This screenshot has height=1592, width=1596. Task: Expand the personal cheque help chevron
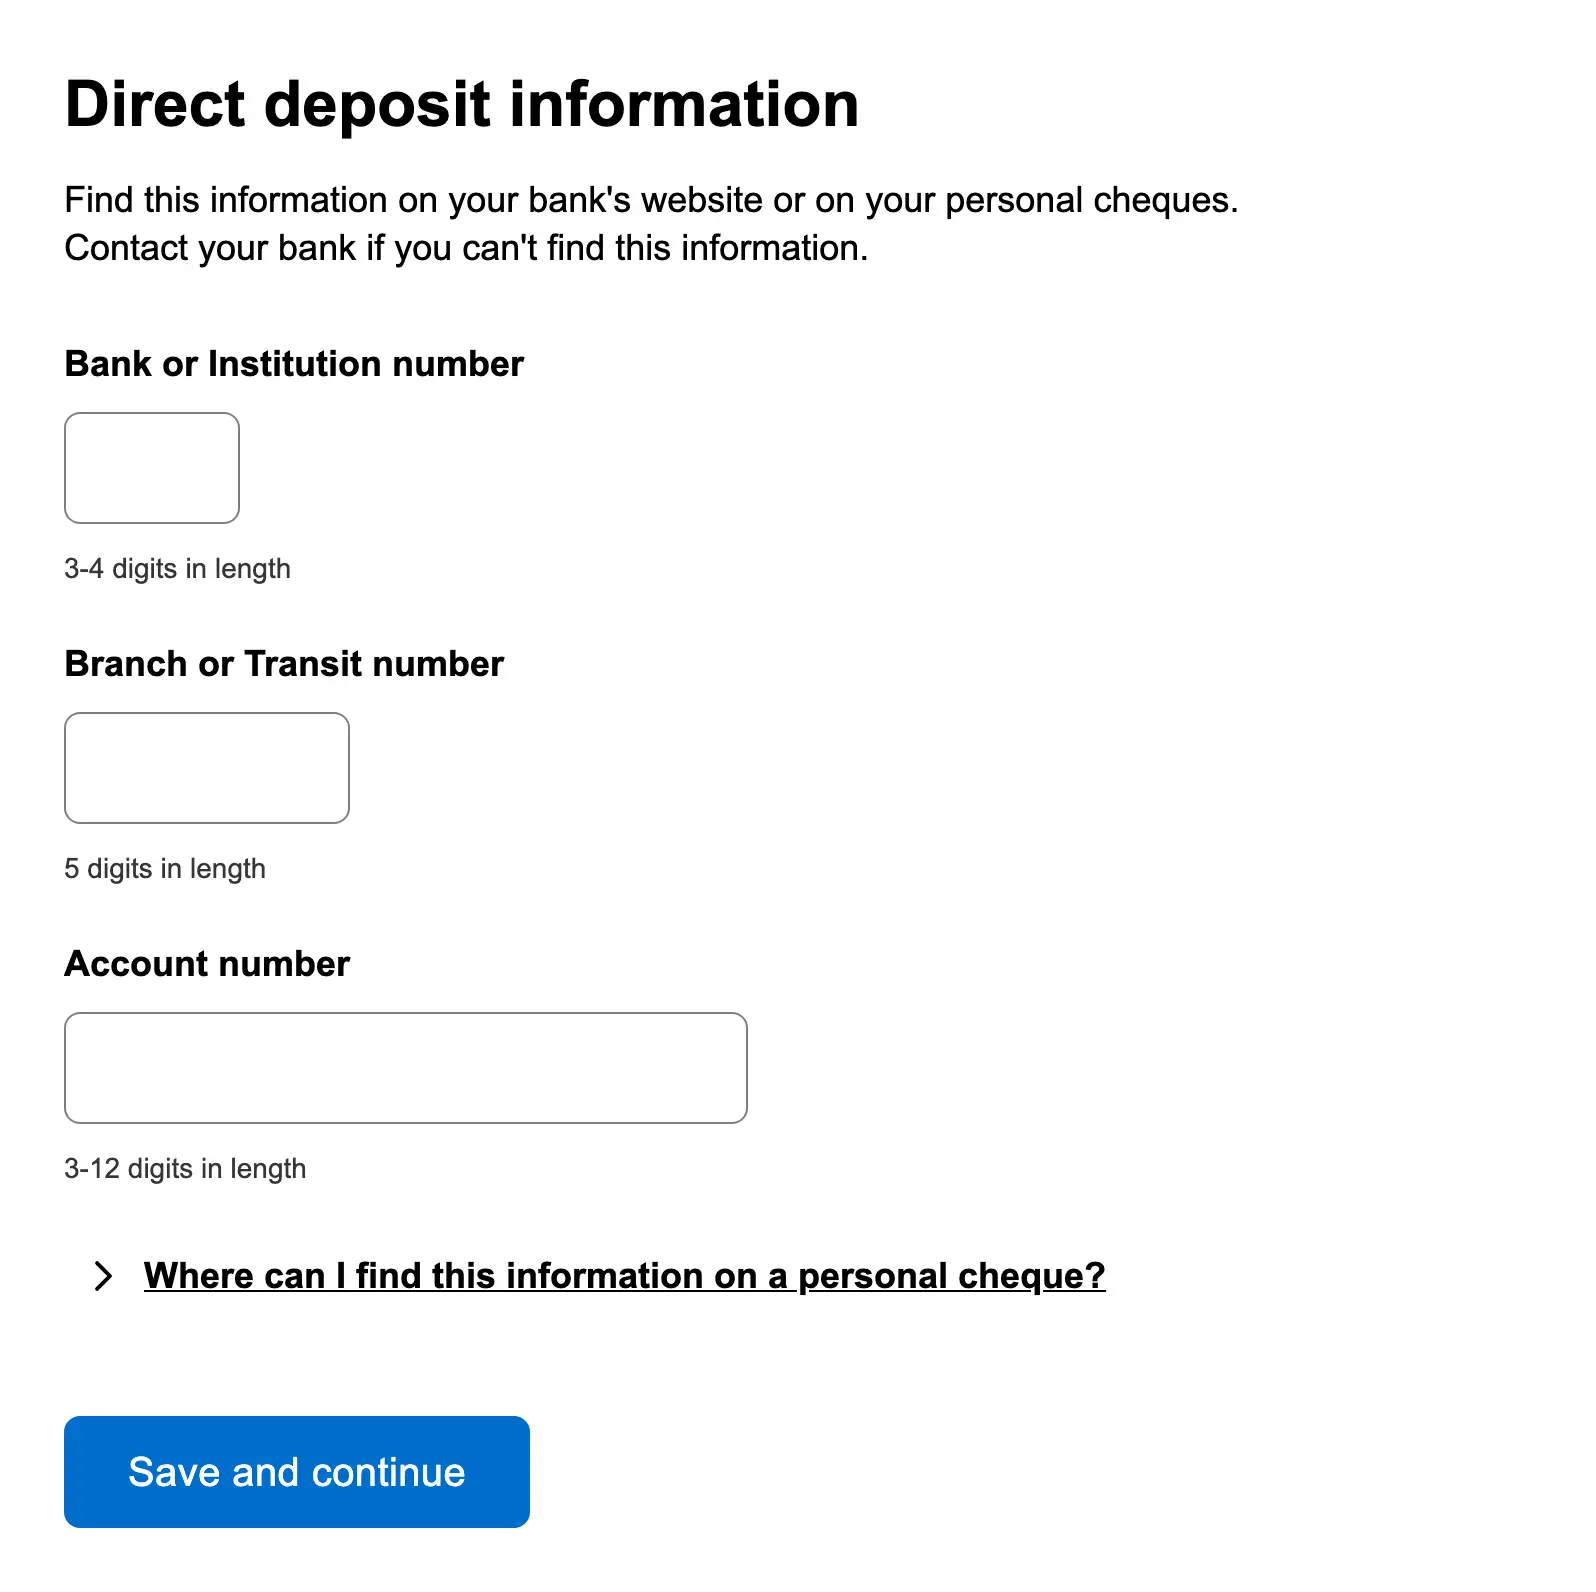(x=103, y=1276)
